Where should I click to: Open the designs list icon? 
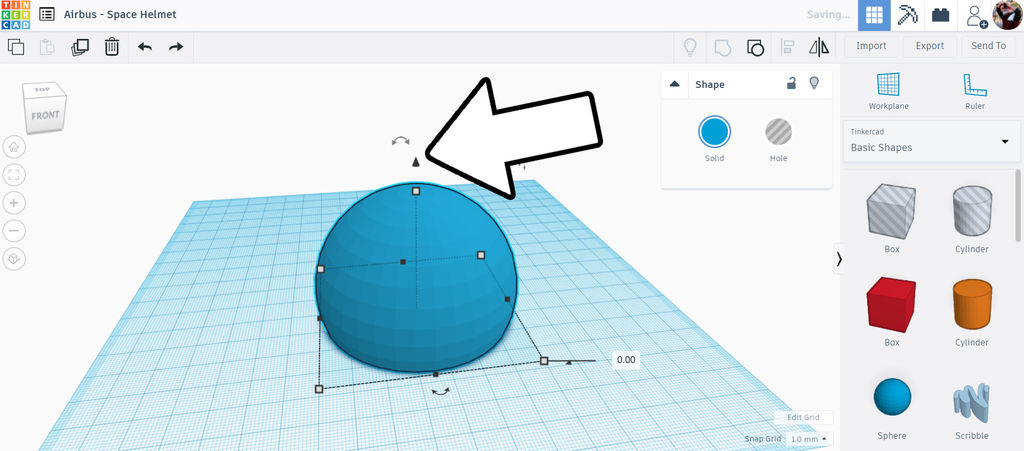click(47, 14)
